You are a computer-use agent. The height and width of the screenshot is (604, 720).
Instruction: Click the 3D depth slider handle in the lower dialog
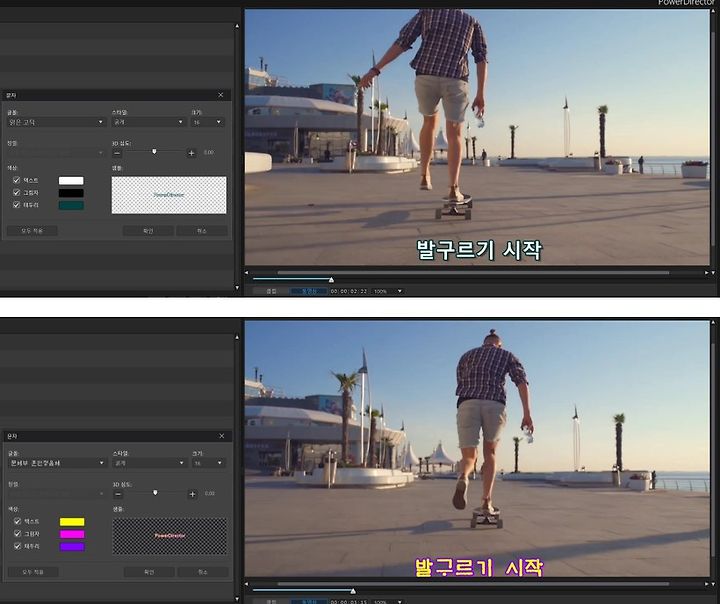(x=155, y=493)
